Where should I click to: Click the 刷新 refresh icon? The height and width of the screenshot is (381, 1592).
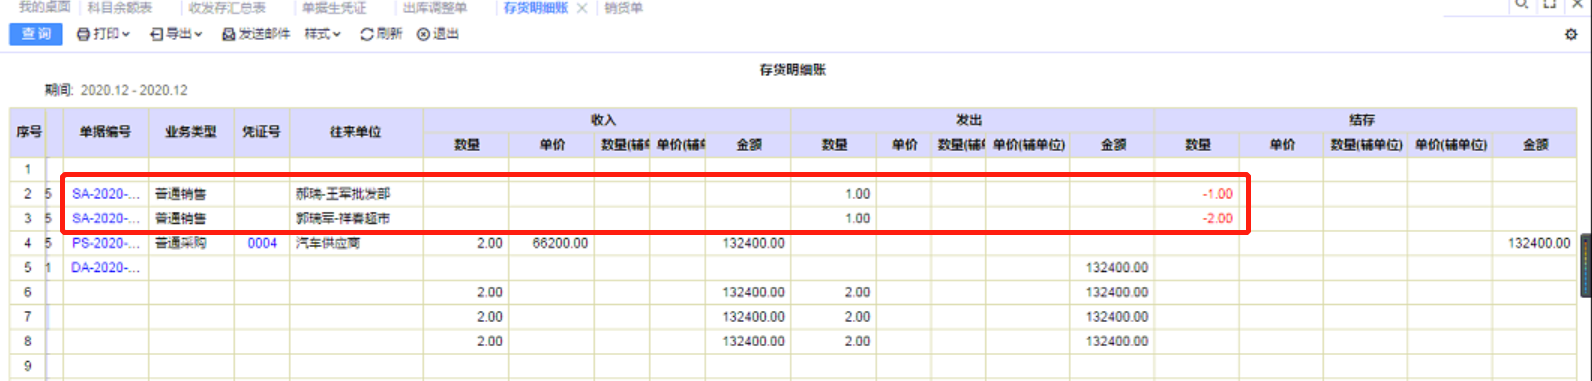(x=367, y=34)
